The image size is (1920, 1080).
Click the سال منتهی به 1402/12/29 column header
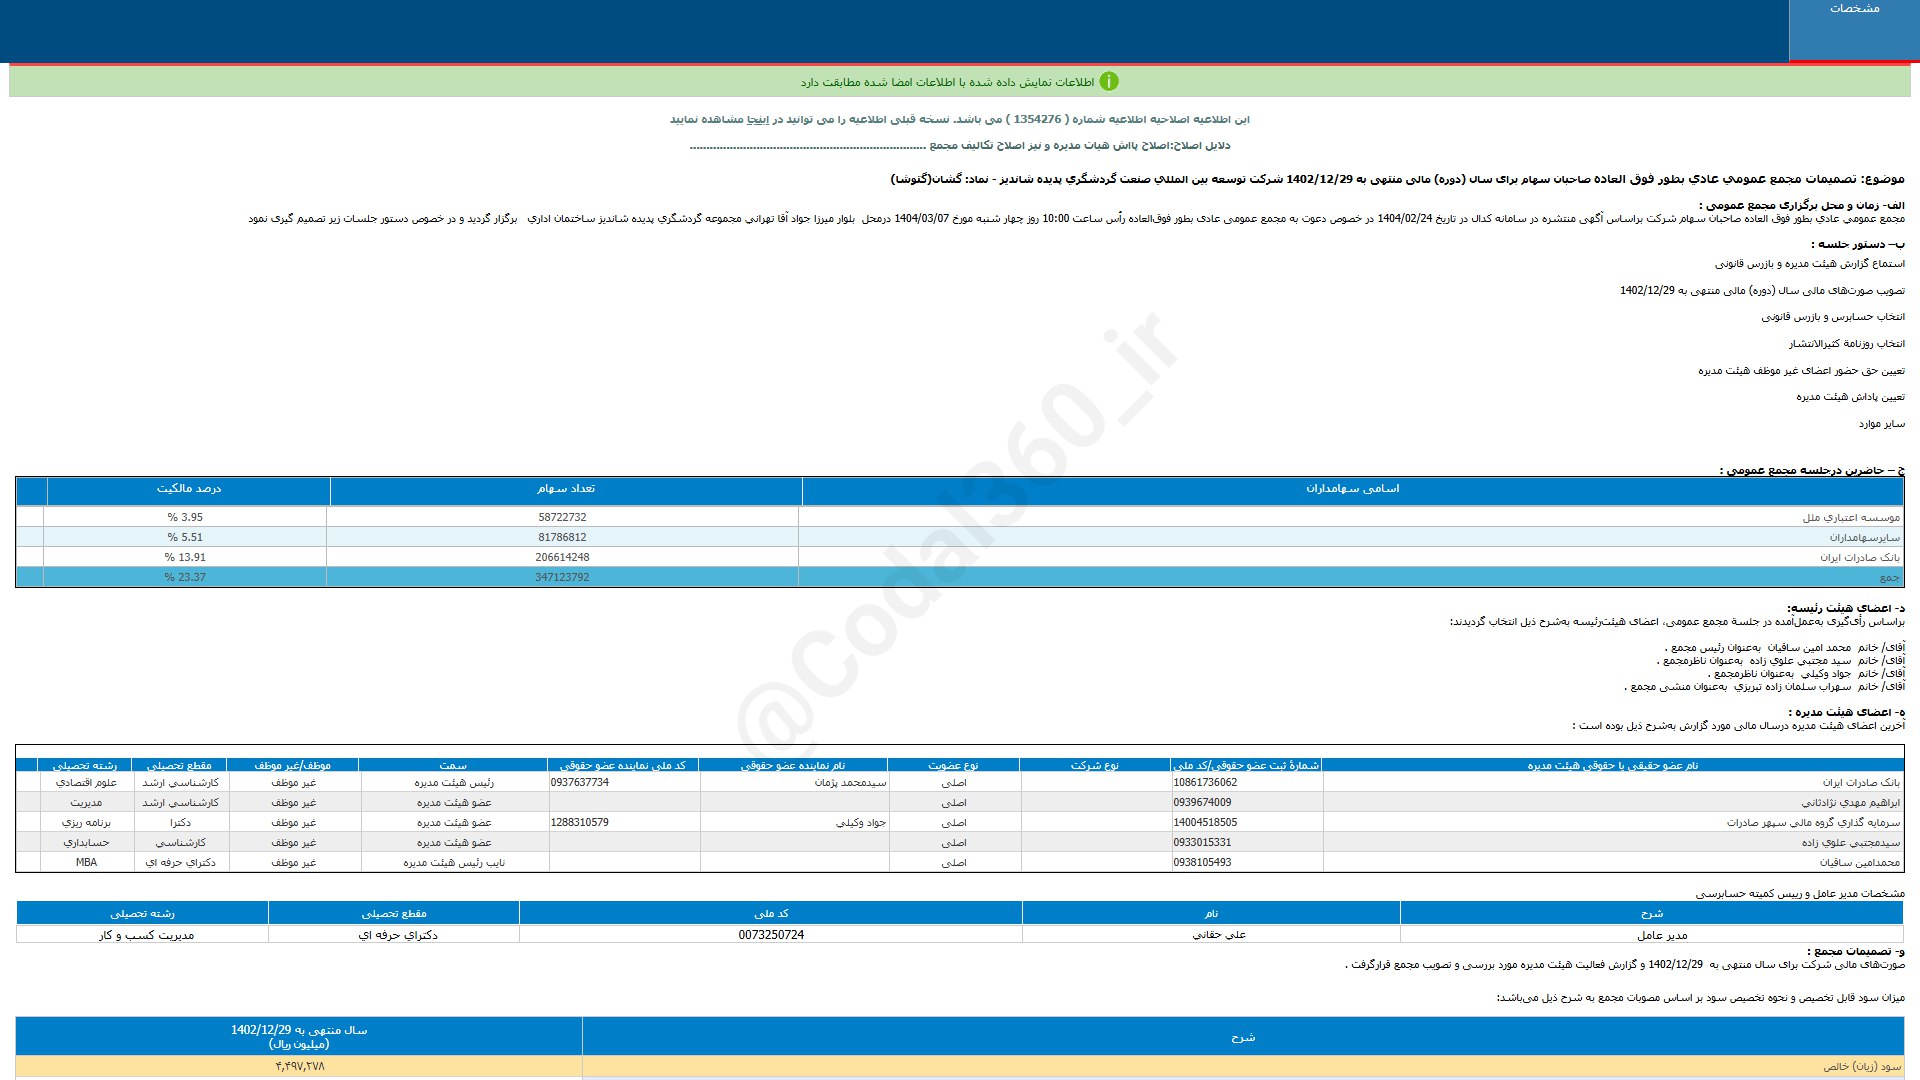tap(299, 1037)
